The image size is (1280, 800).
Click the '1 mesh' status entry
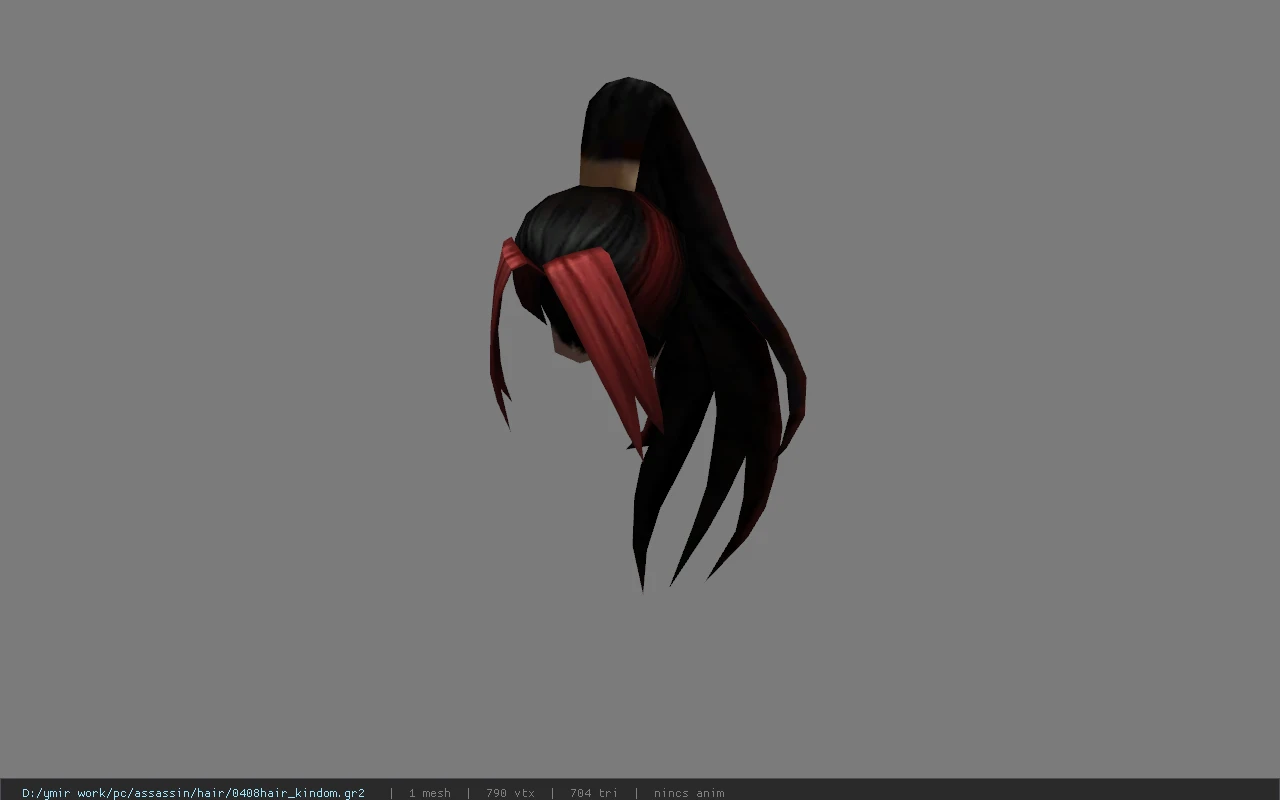429,793
